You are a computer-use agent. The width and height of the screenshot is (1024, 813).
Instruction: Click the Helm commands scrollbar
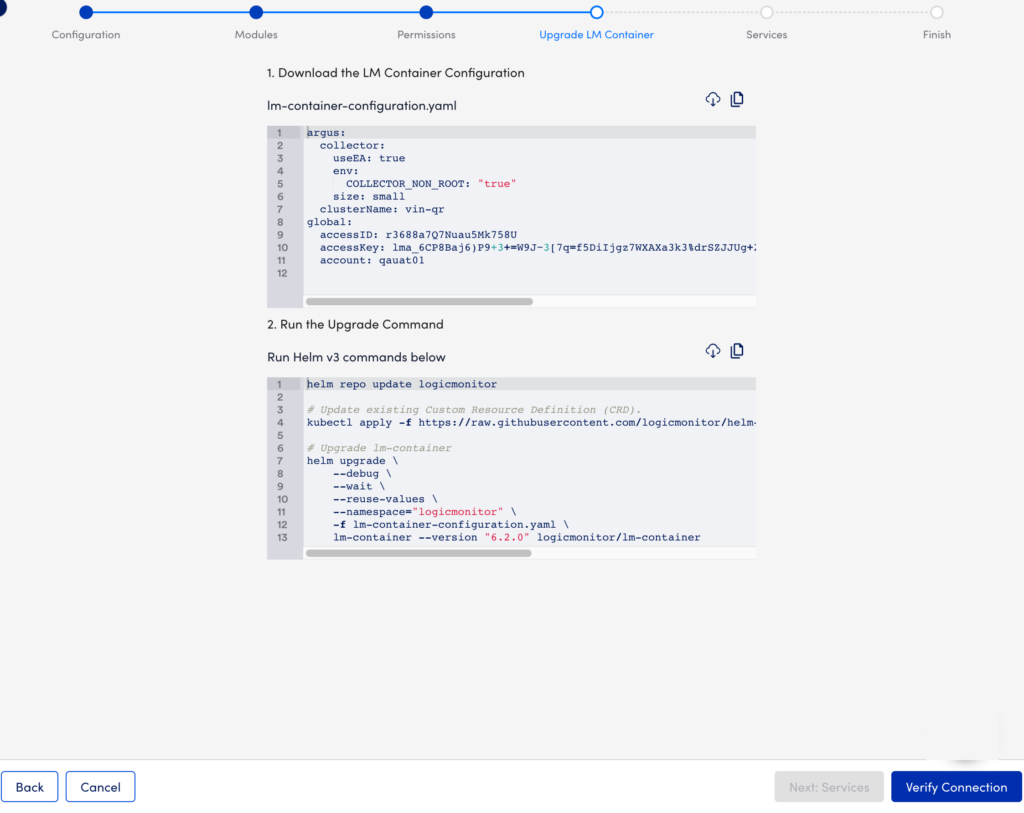(x=419, y=552)
